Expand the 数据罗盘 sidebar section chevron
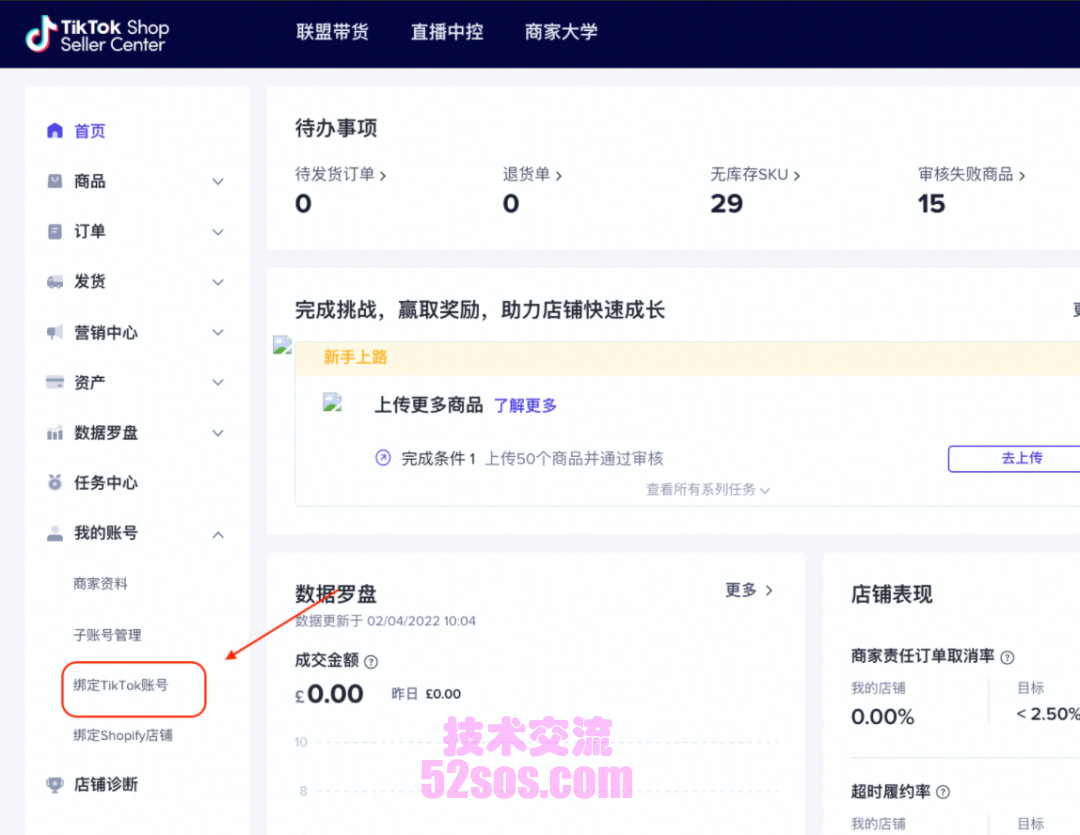The width and height of the screenshot is (1080, 835). pyautogui.click(x=218, y=433)
